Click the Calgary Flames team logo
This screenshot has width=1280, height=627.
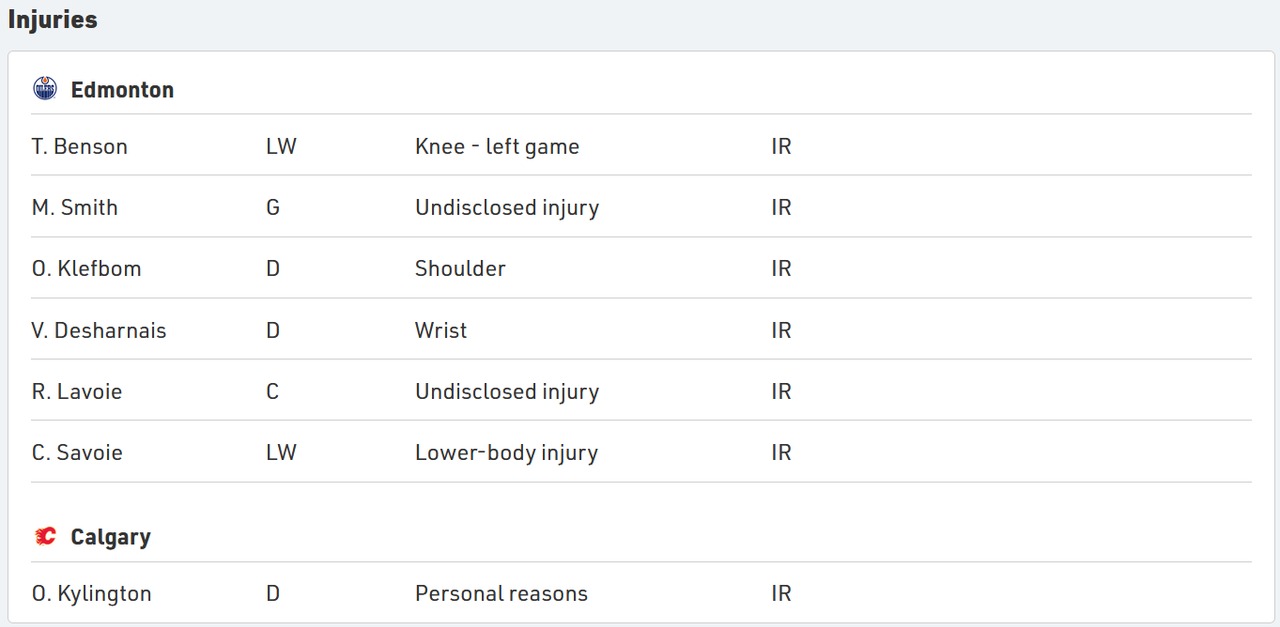click(45, 537)
